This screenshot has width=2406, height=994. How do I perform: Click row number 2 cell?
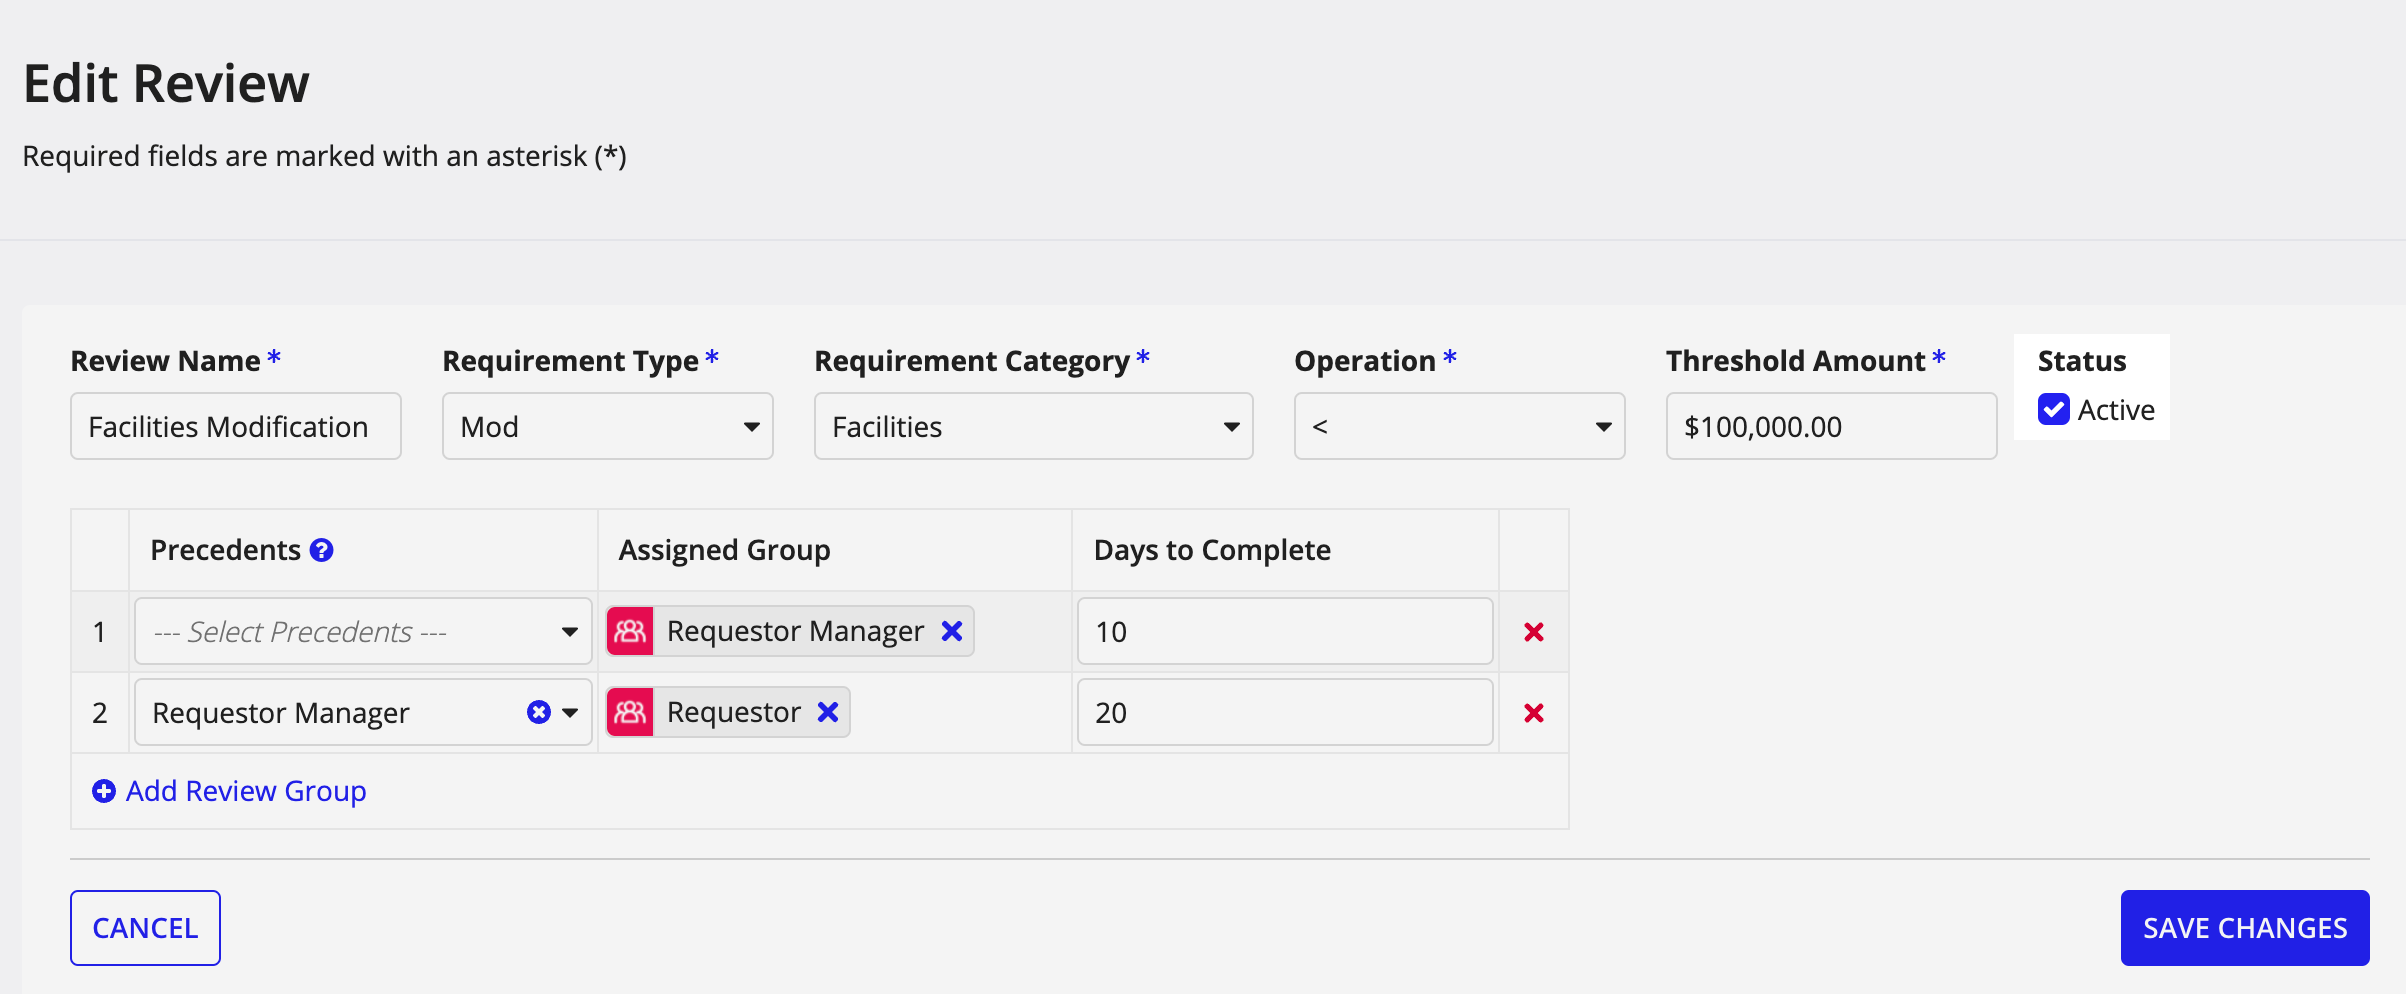[x=100, y=713]
